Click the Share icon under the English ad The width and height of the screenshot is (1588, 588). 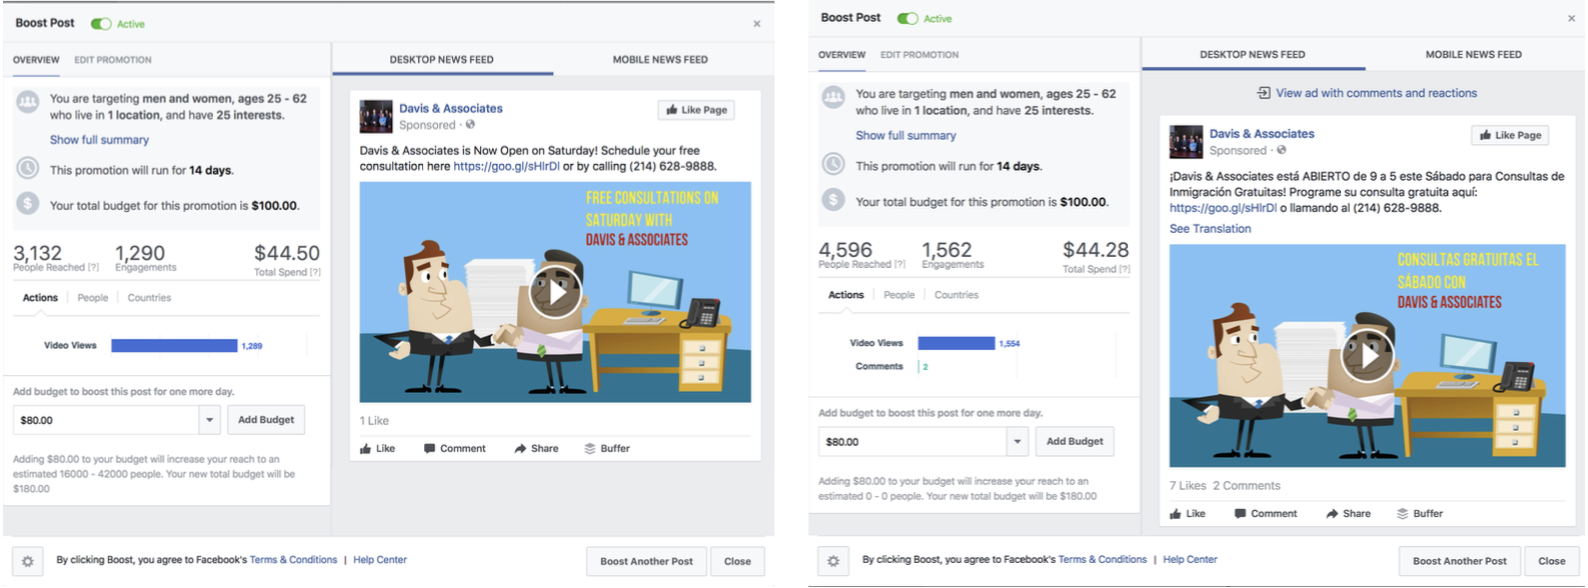click(x=520, y=449)
